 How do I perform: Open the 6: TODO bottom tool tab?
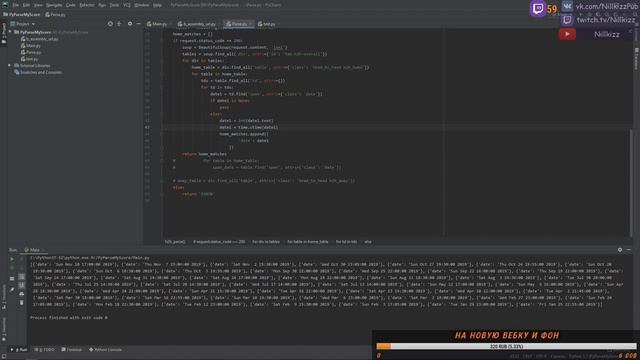[45, 350]
